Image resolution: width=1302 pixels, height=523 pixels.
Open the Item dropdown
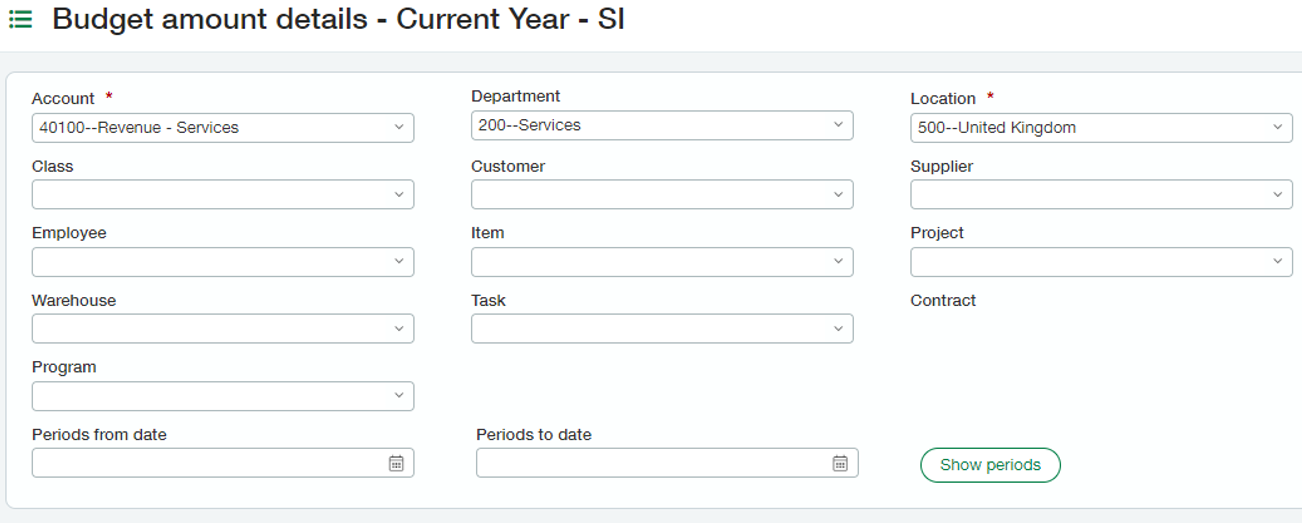662,262
